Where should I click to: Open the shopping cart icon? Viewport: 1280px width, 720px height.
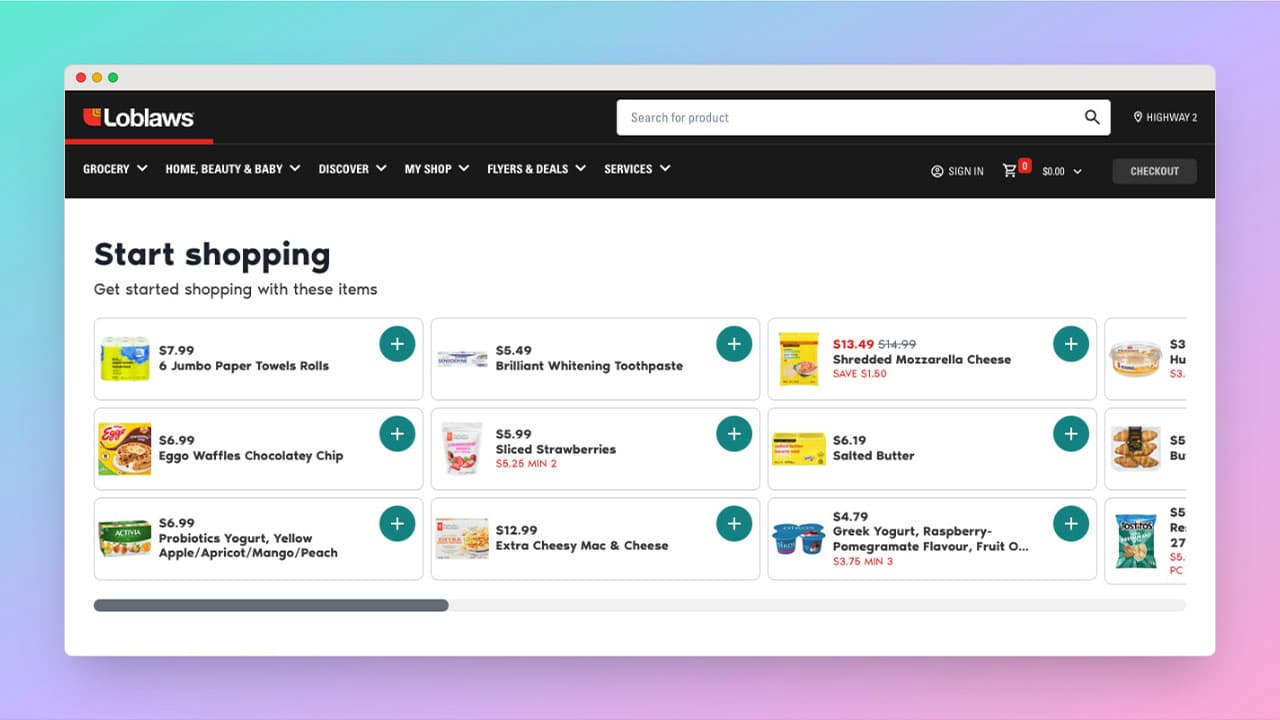click(1010, 170)
